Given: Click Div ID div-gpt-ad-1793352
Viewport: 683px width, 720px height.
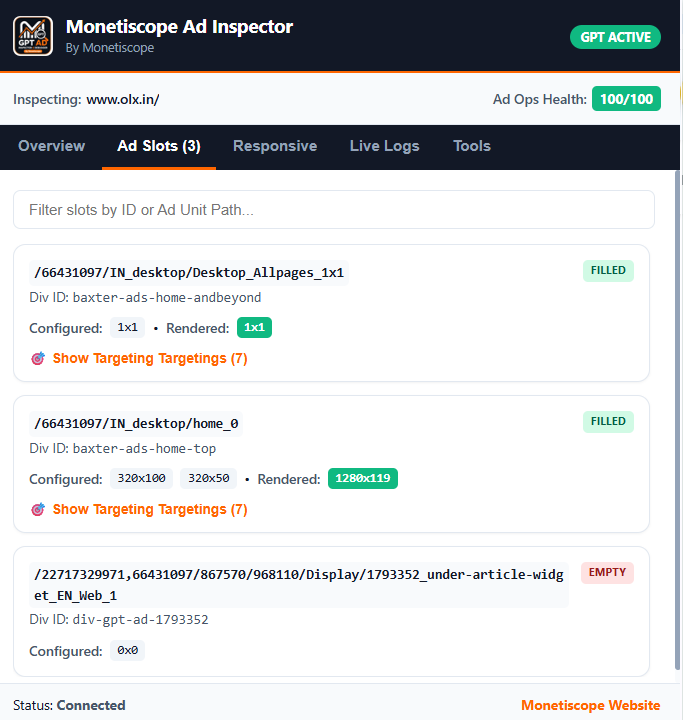Looking at the screenshot, I should [119, 620].
